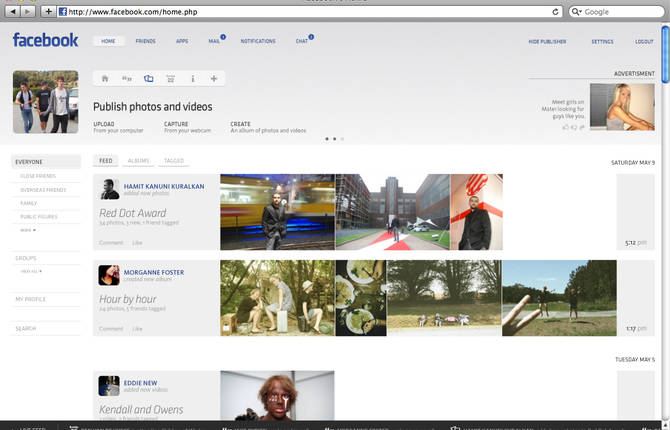The height and width of the screenshot is (430, 670).
Task: Select the quote status icon in publisher
Action: (x=127, y=79)
